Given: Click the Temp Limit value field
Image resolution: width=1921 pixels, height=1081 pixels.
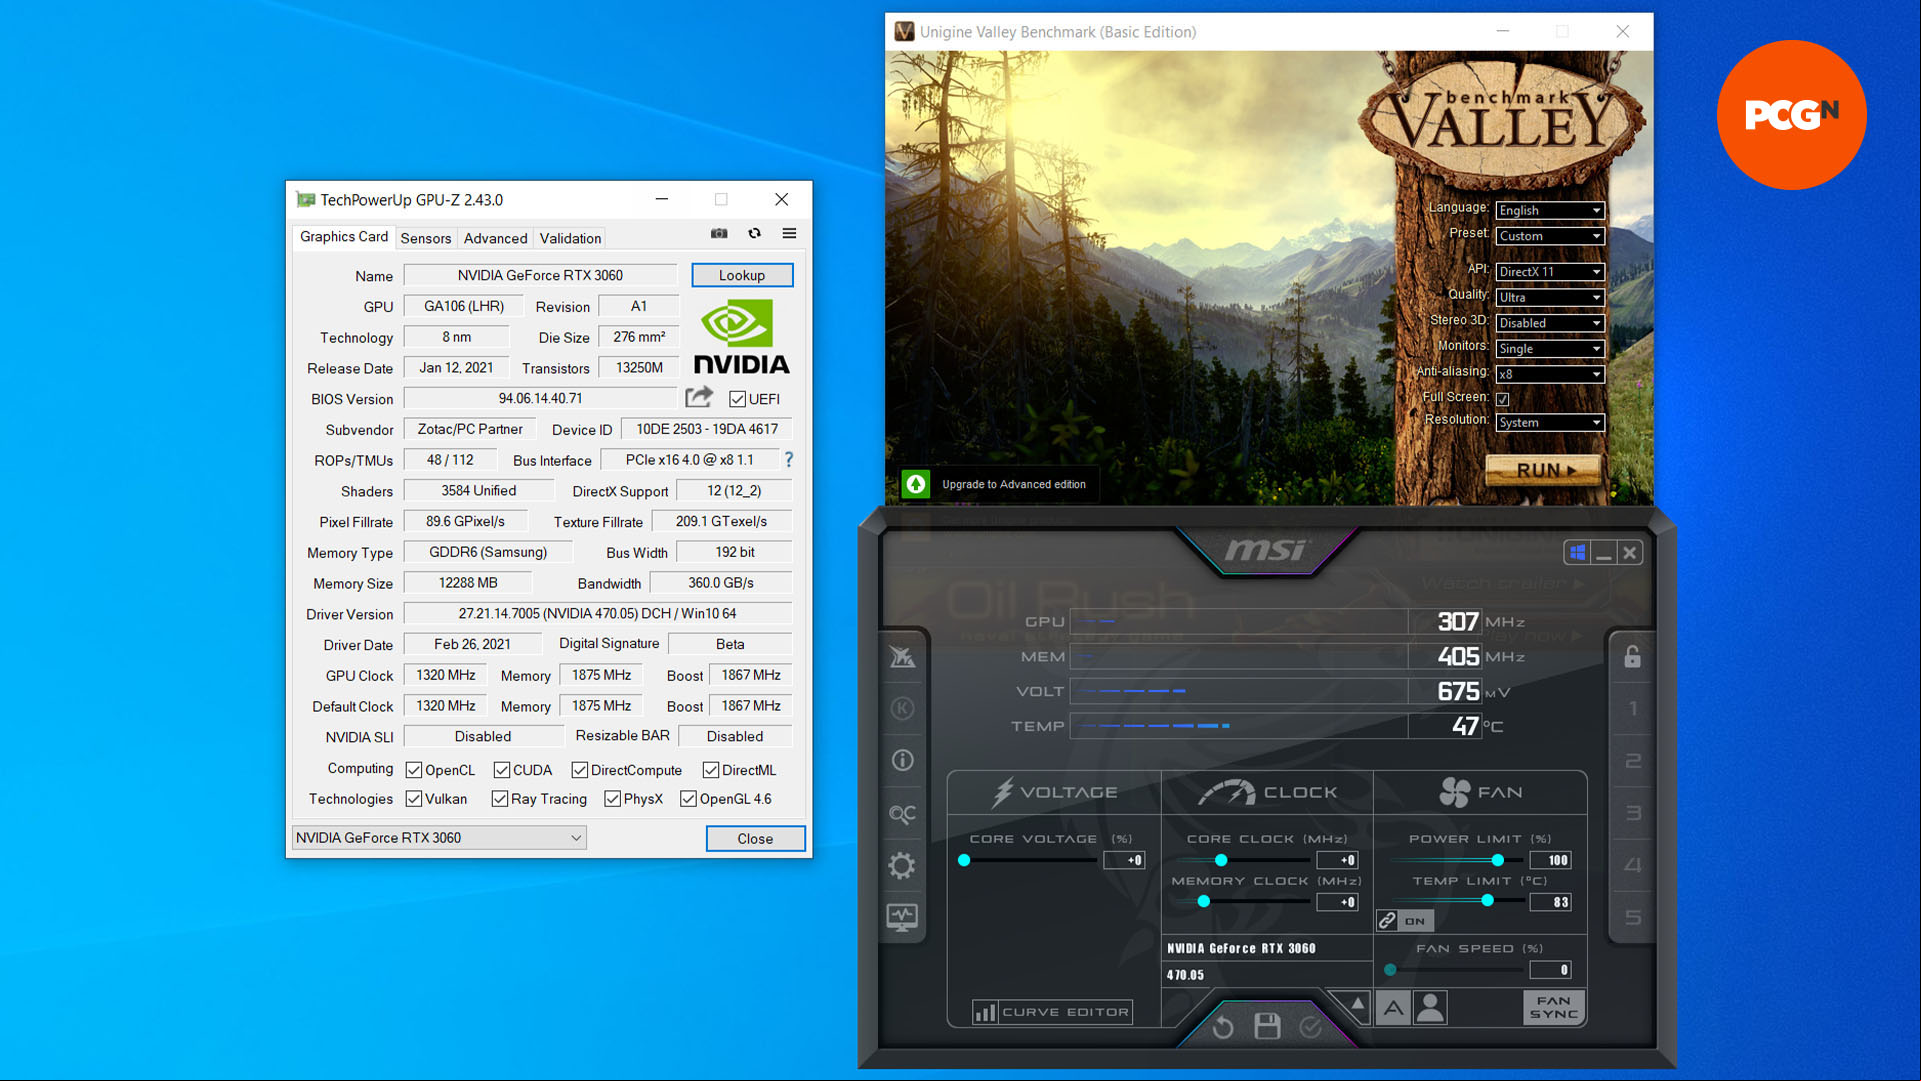Looking at the screenshot, I should tap(1551, 902).
